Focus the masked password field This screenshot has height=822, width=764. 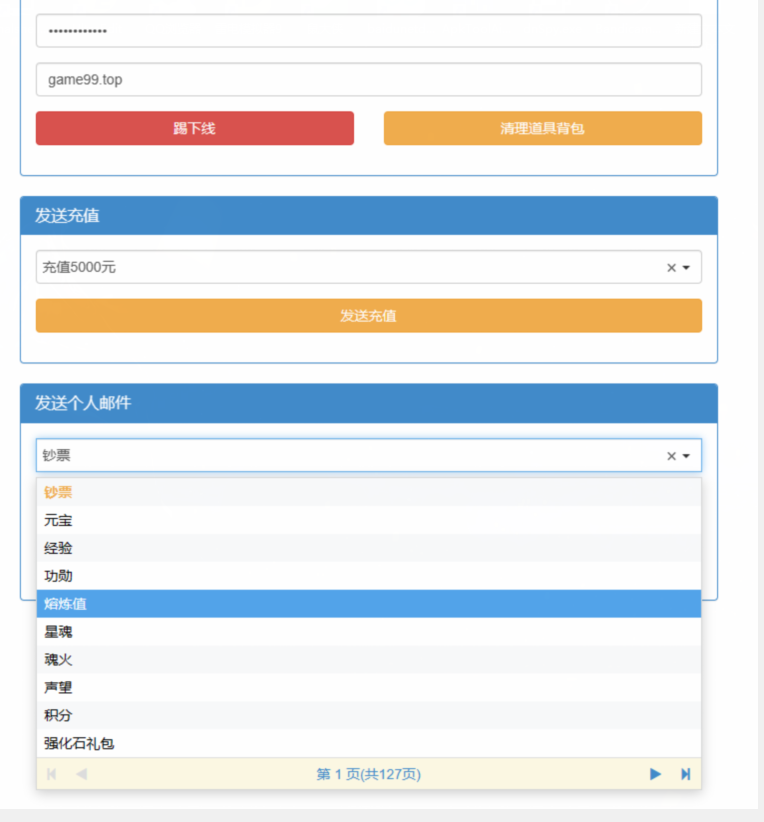tap(368, 31)
